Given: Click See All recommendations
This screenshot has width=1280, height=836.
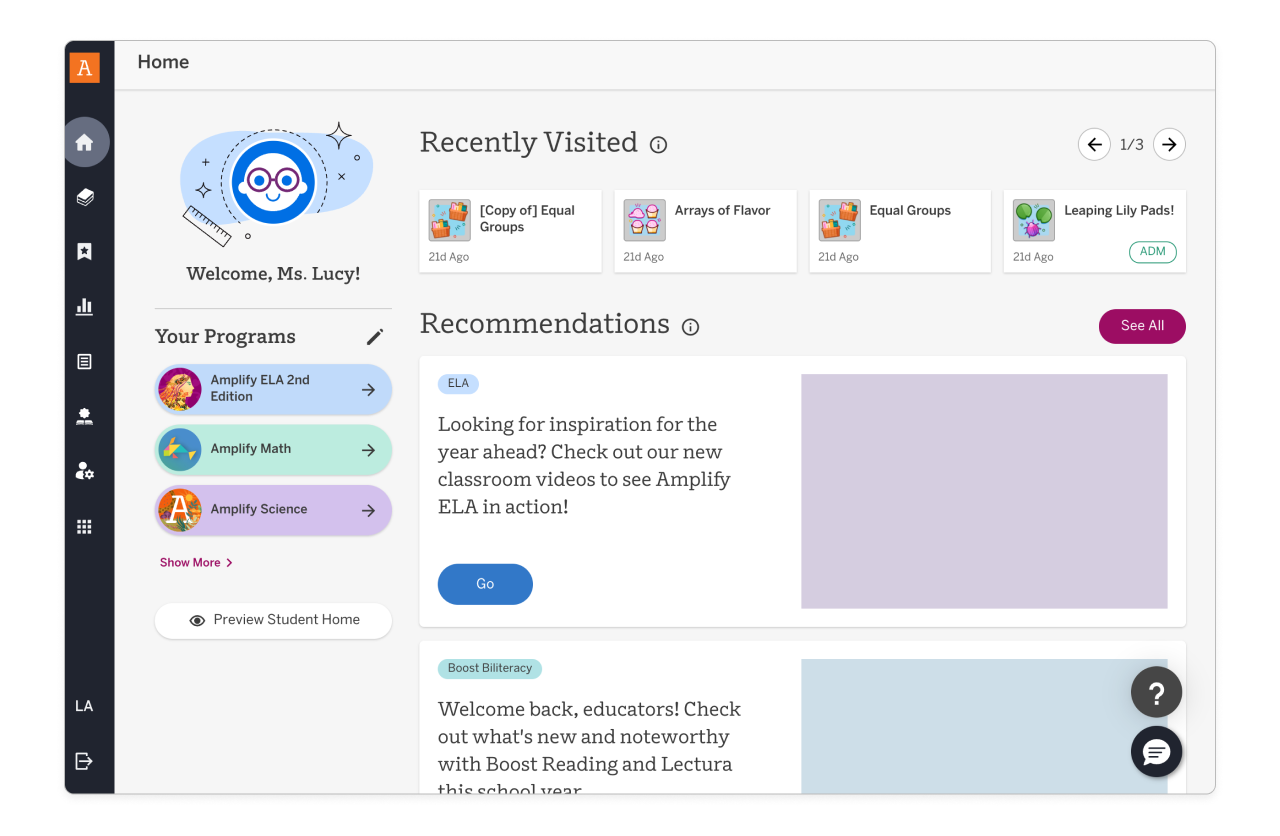Looking at the screenshot, I should 1142,326.
